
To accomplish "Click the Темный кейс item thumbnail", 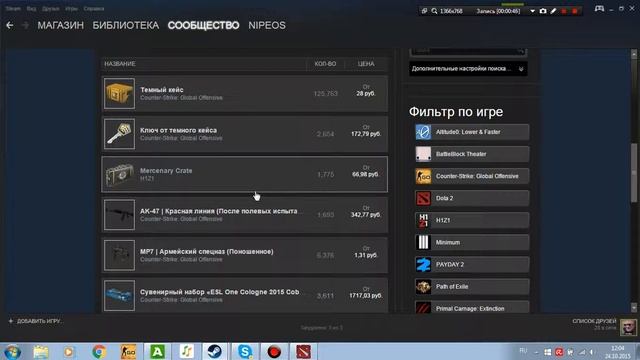I will 119,93.
